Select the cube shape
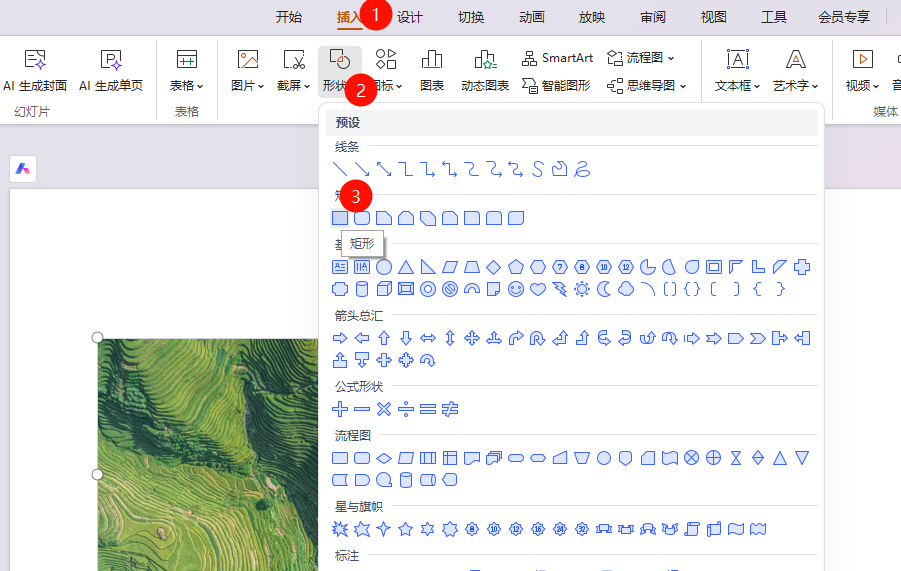 384,289
